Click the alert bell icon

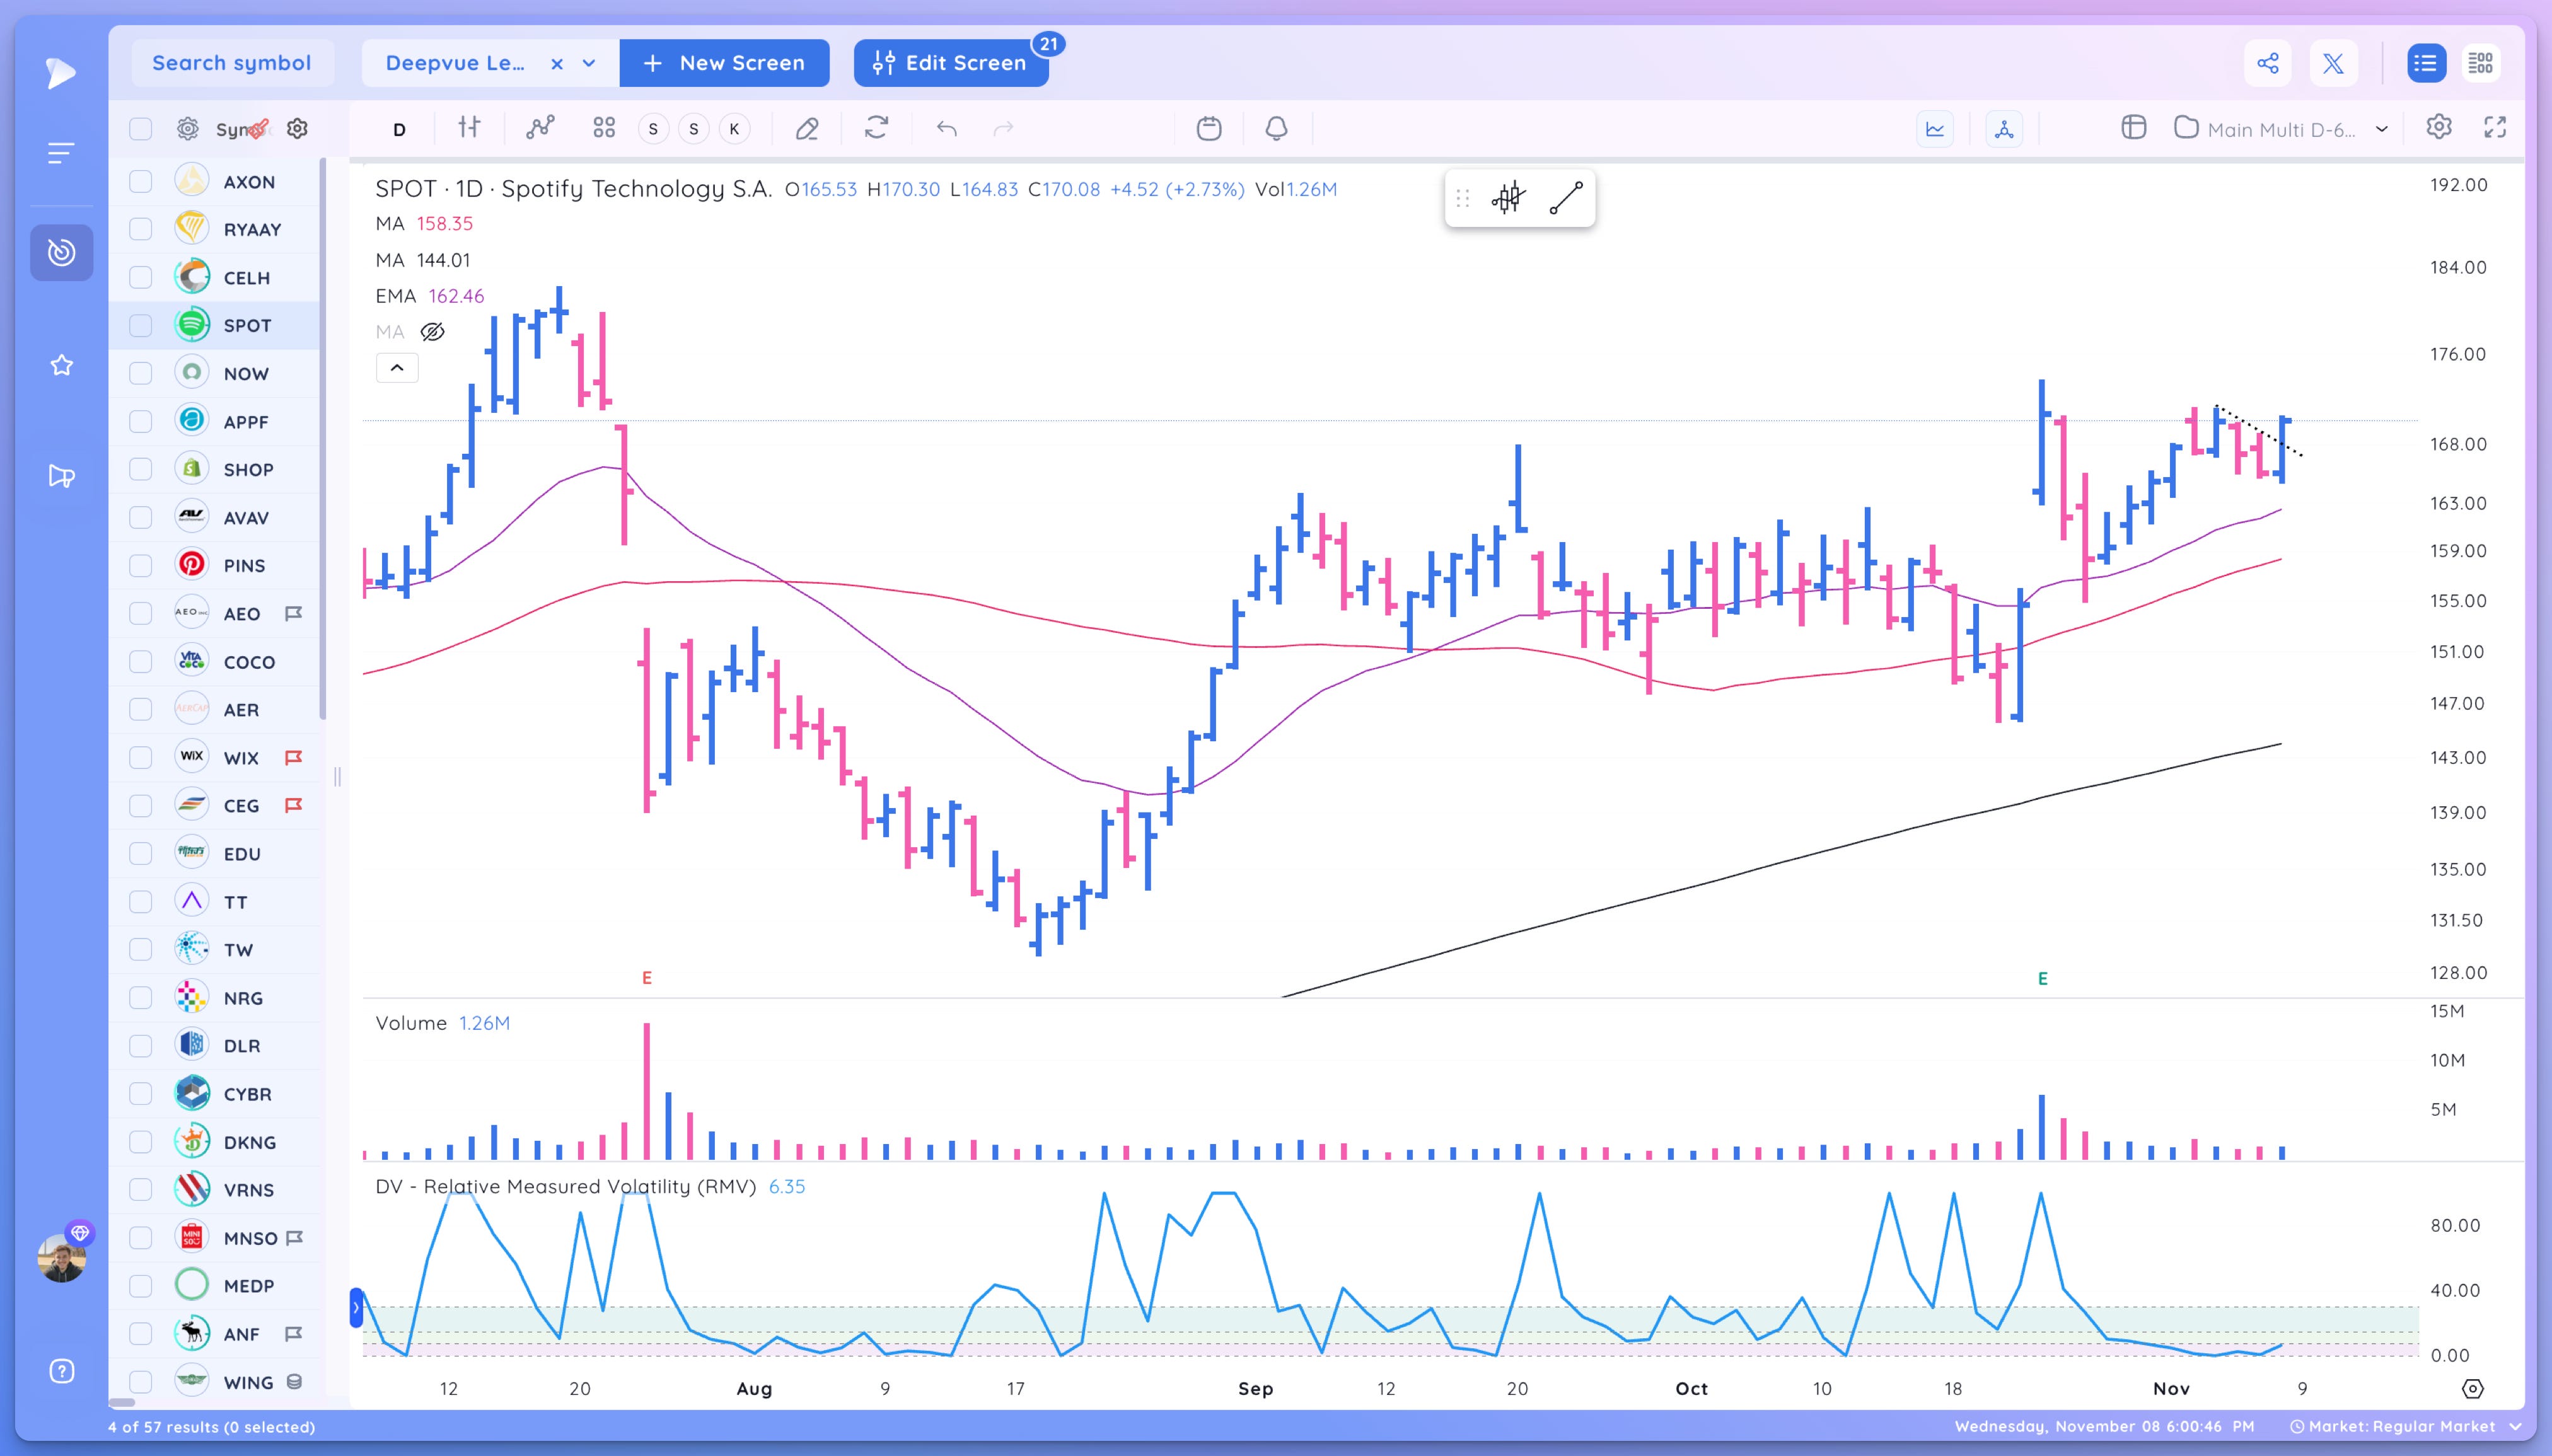point(1276,128)
